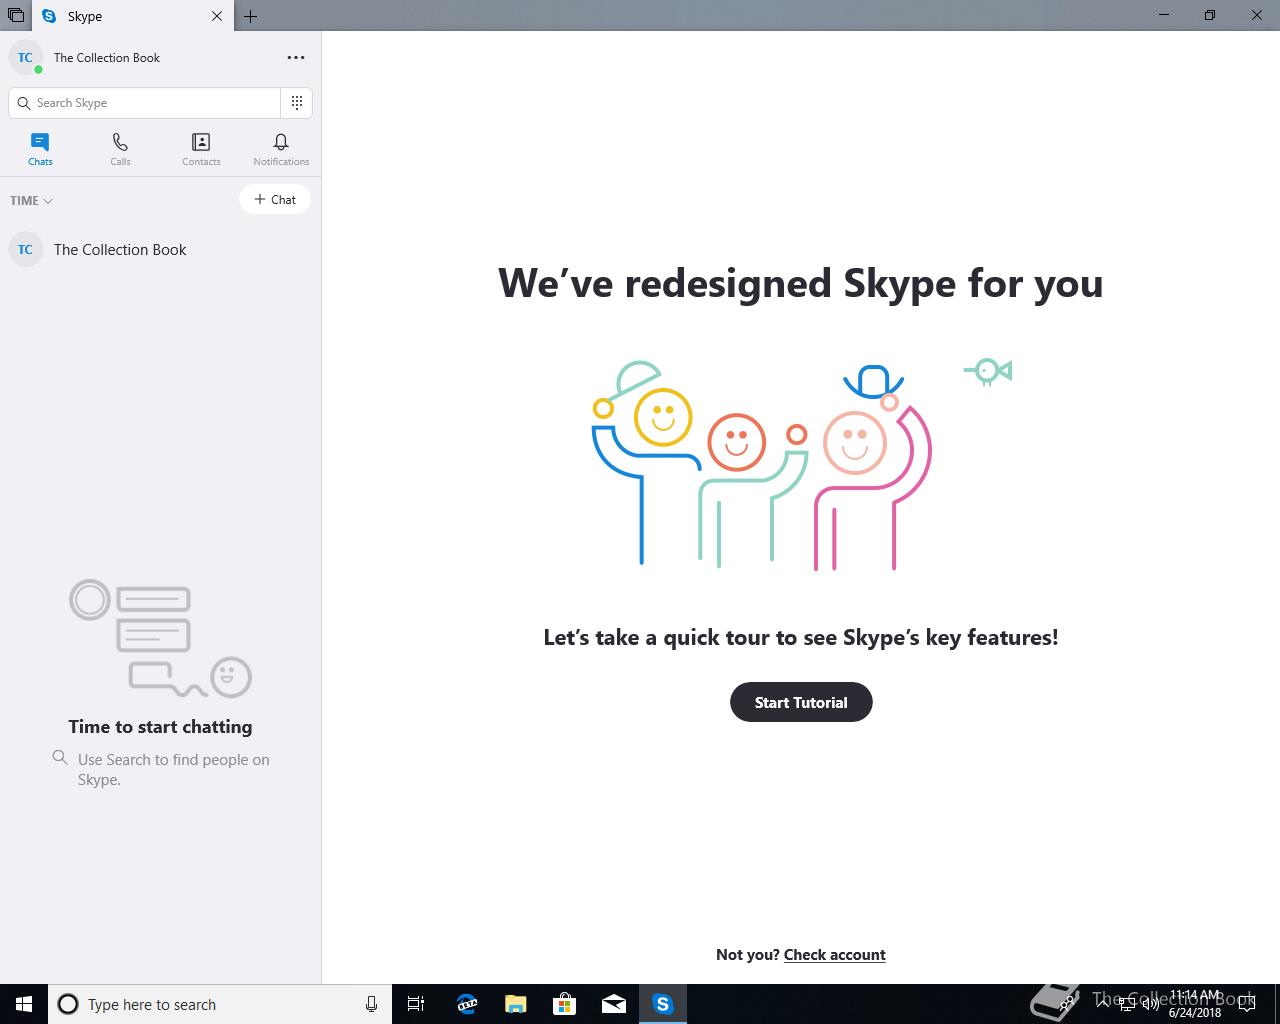Click the Start Tutorial button

point(801,702)
